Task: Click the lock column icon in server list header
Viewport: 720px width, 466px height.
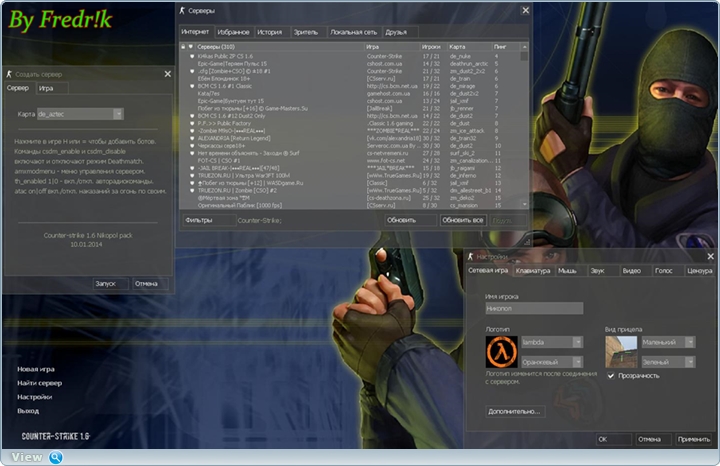Action: tap(183, 46)
